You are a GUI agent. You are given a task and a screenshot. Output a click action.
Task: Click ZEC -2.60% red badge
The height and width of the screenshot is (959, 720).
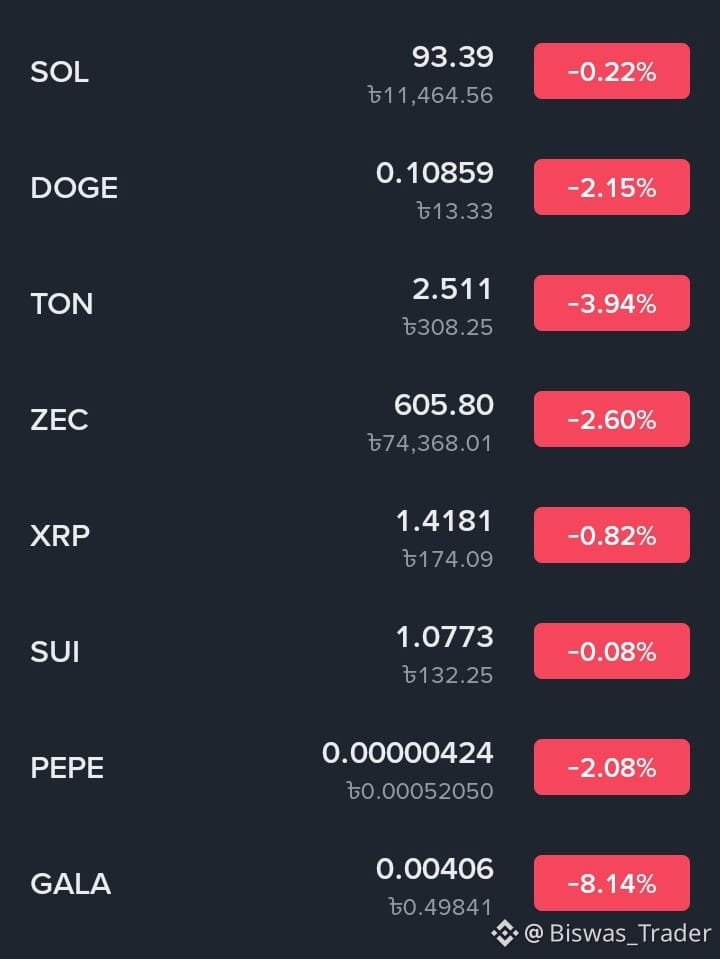(x=612, y=419)
